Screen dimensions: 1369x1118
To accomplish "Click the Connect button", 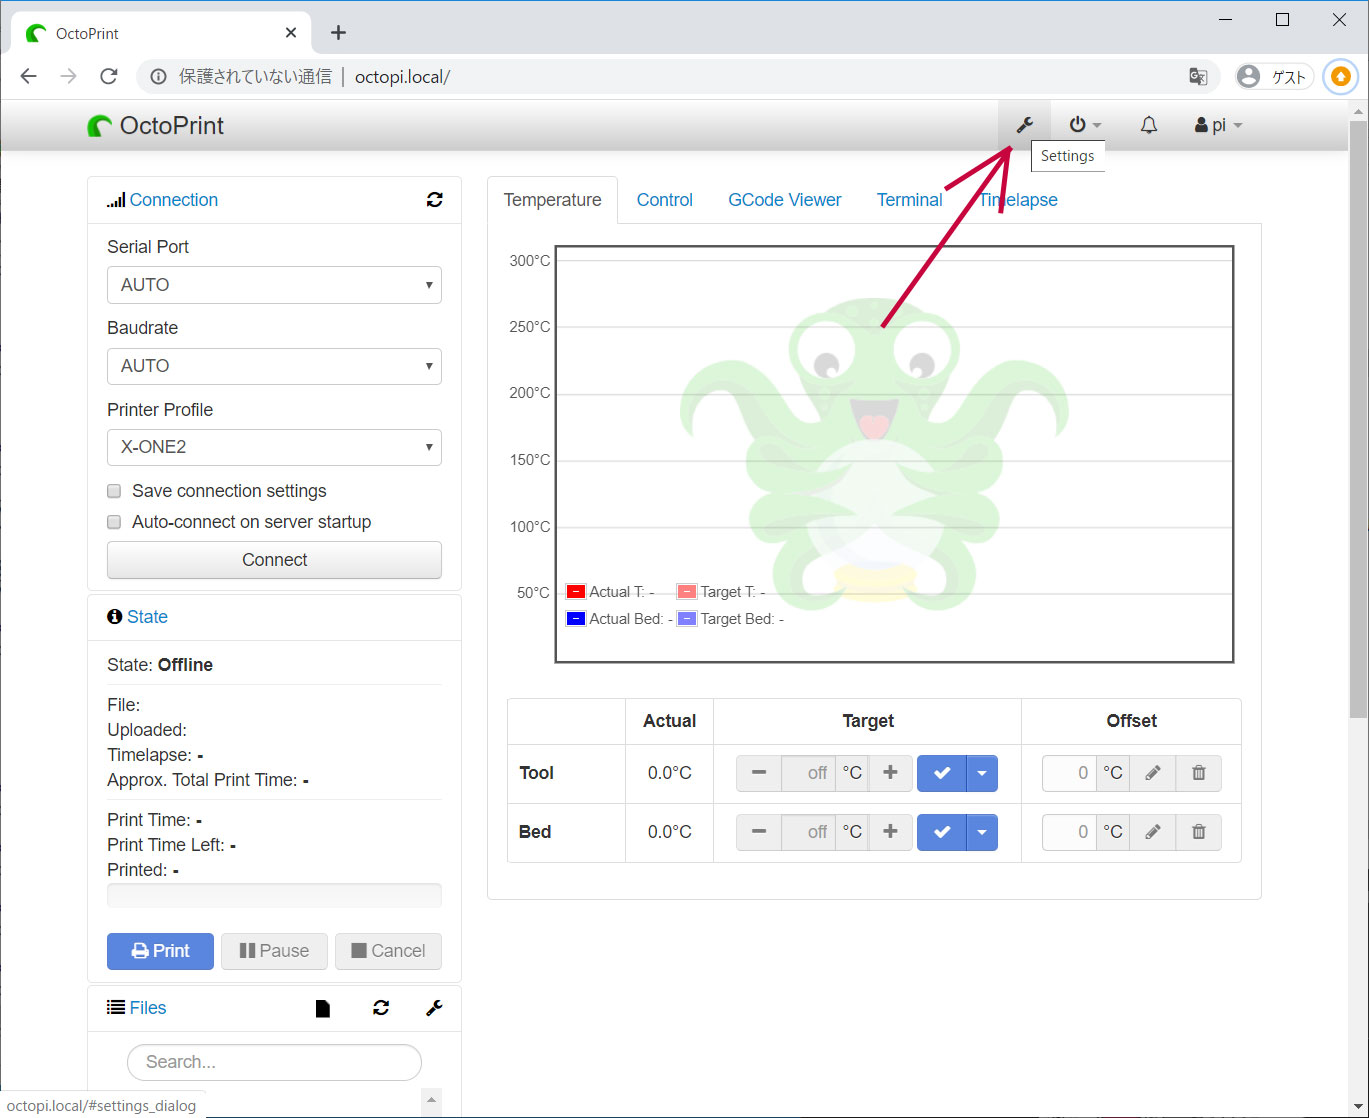I will [x=274, y=560].
